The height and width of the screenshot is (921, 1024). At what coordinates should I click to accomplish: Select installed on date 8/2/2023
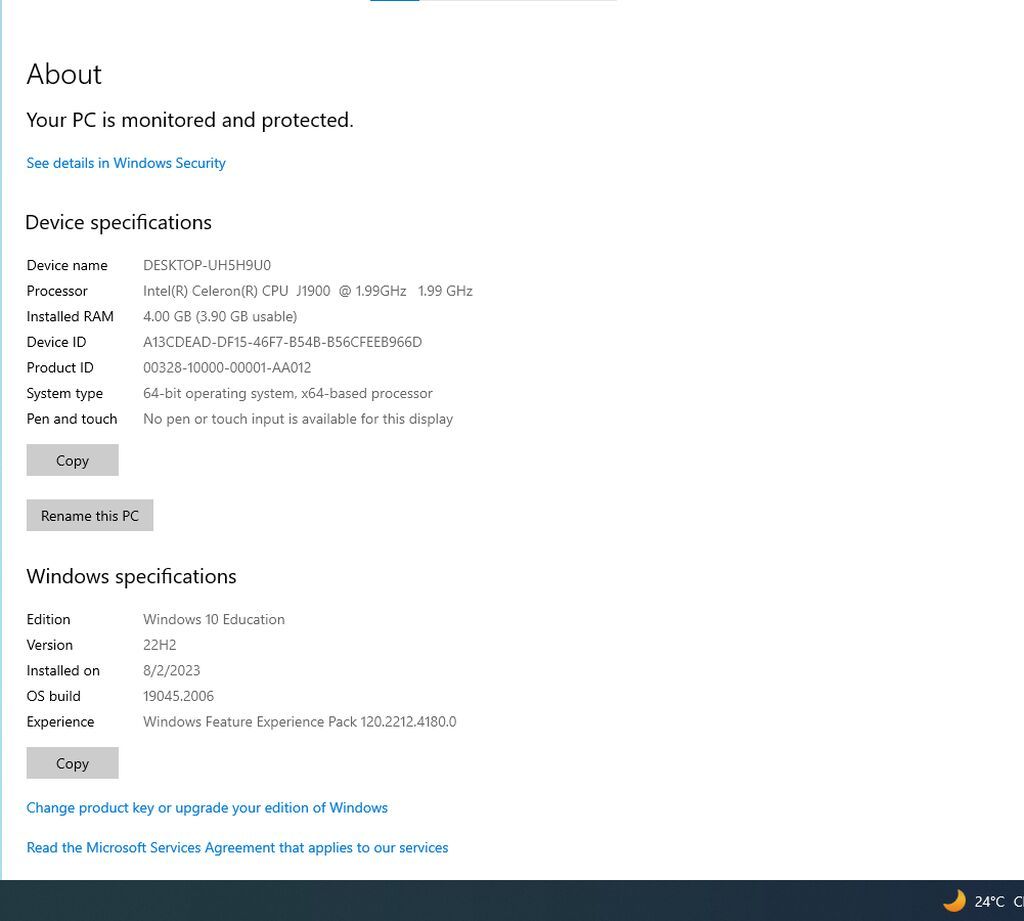[172, 670]
